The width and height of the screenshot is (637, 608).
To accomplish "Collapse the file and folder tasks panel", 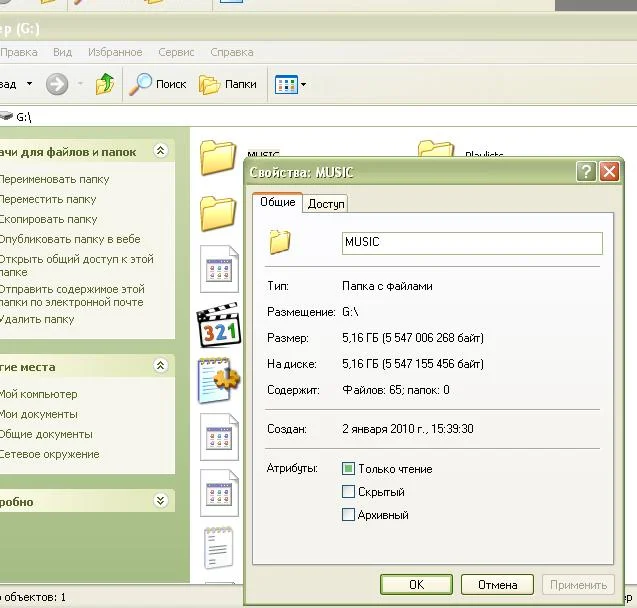I will pyautogui.click(x=160, y=152).
